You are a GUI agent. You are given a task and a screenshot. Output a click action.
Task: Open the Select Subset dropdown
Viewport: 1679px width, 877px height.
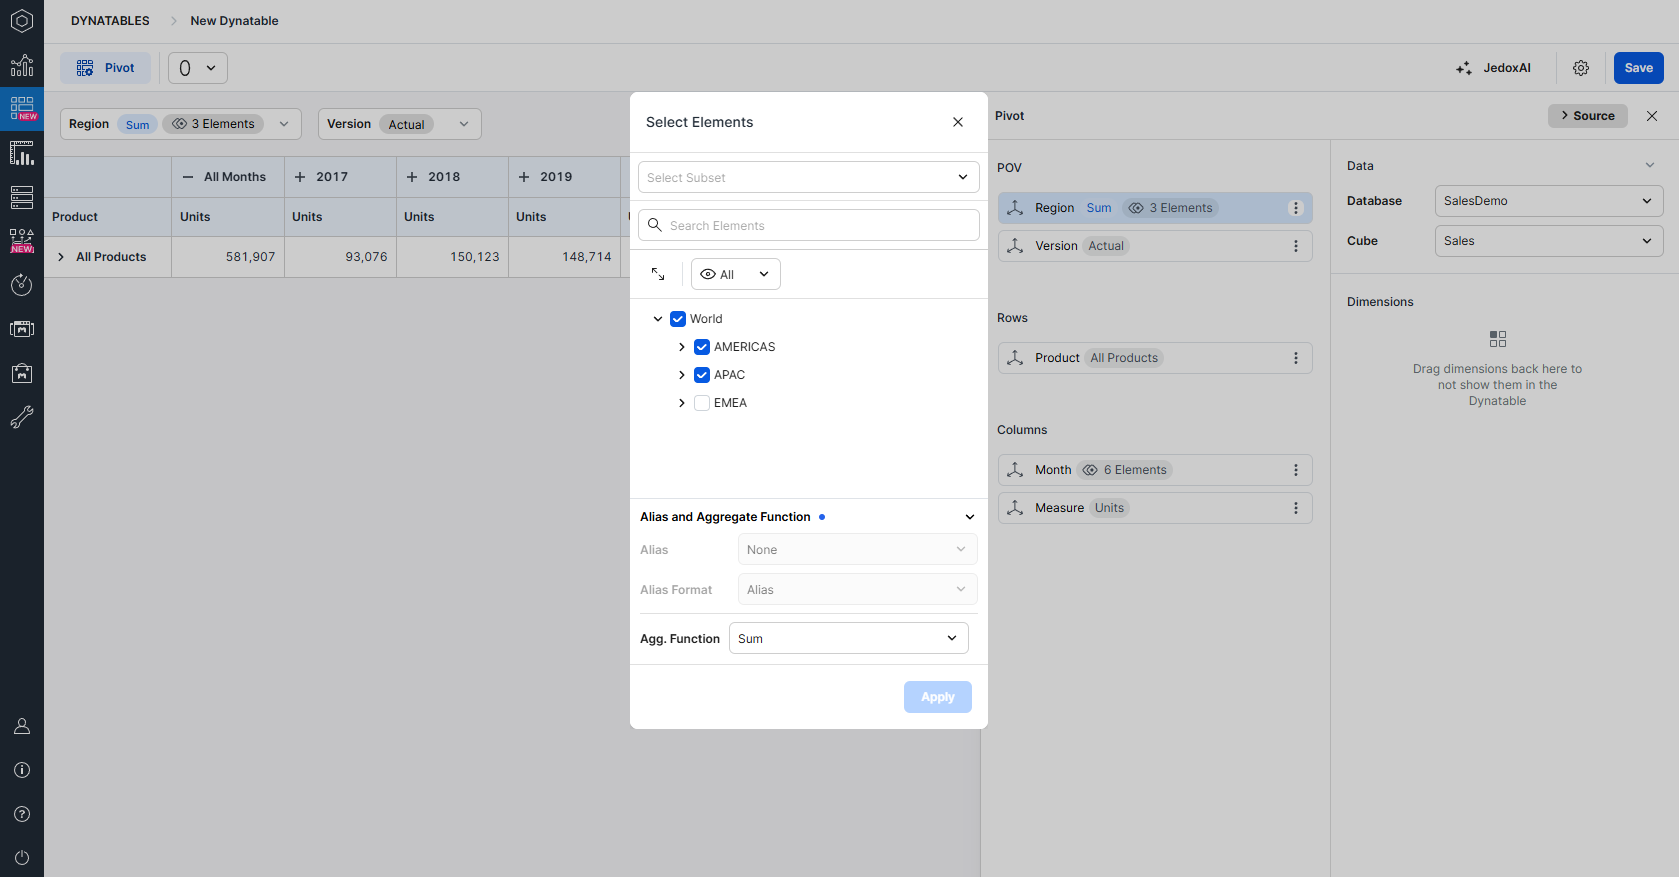(809, 177)
